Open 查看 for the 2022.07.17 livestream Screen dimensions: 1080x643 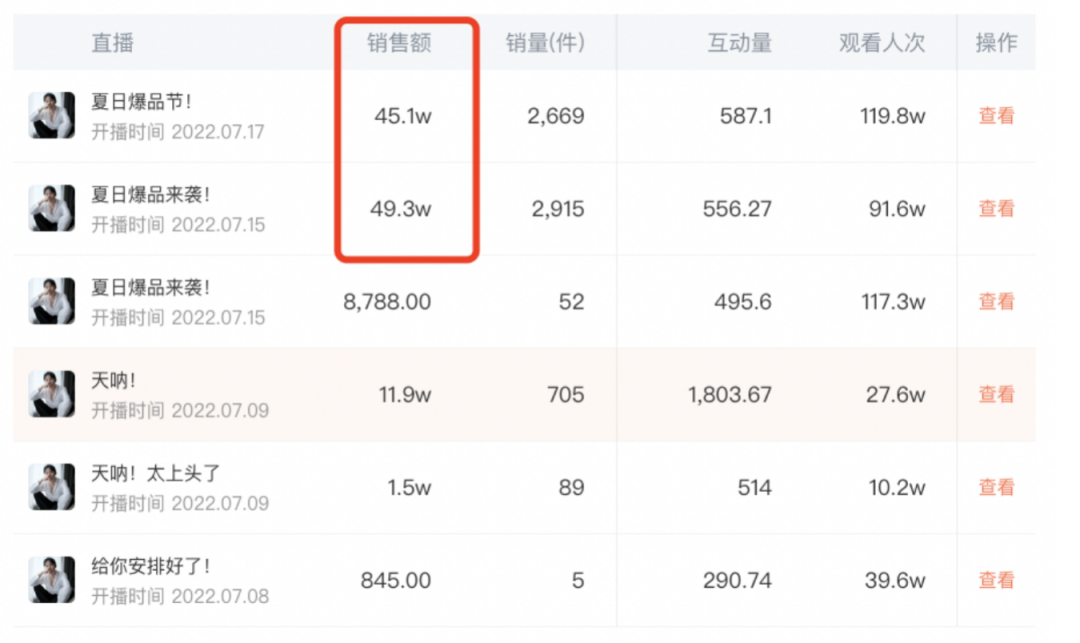[996, 116]
